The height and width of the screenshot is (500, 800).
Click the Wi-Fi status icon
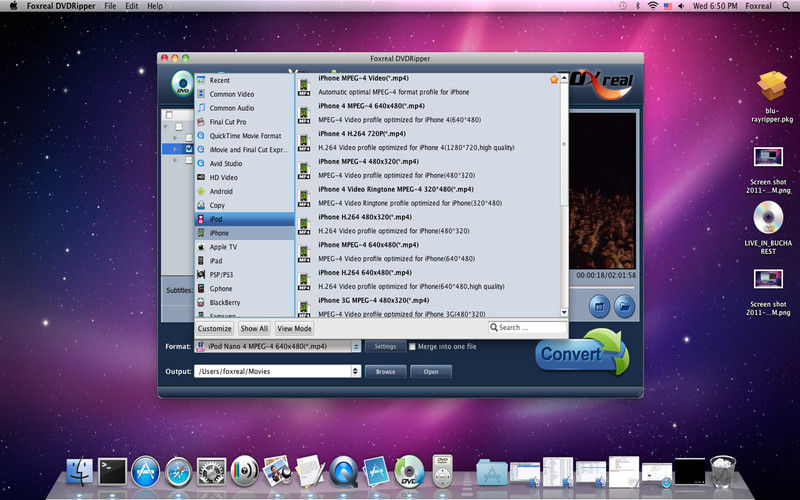[653, 6]
